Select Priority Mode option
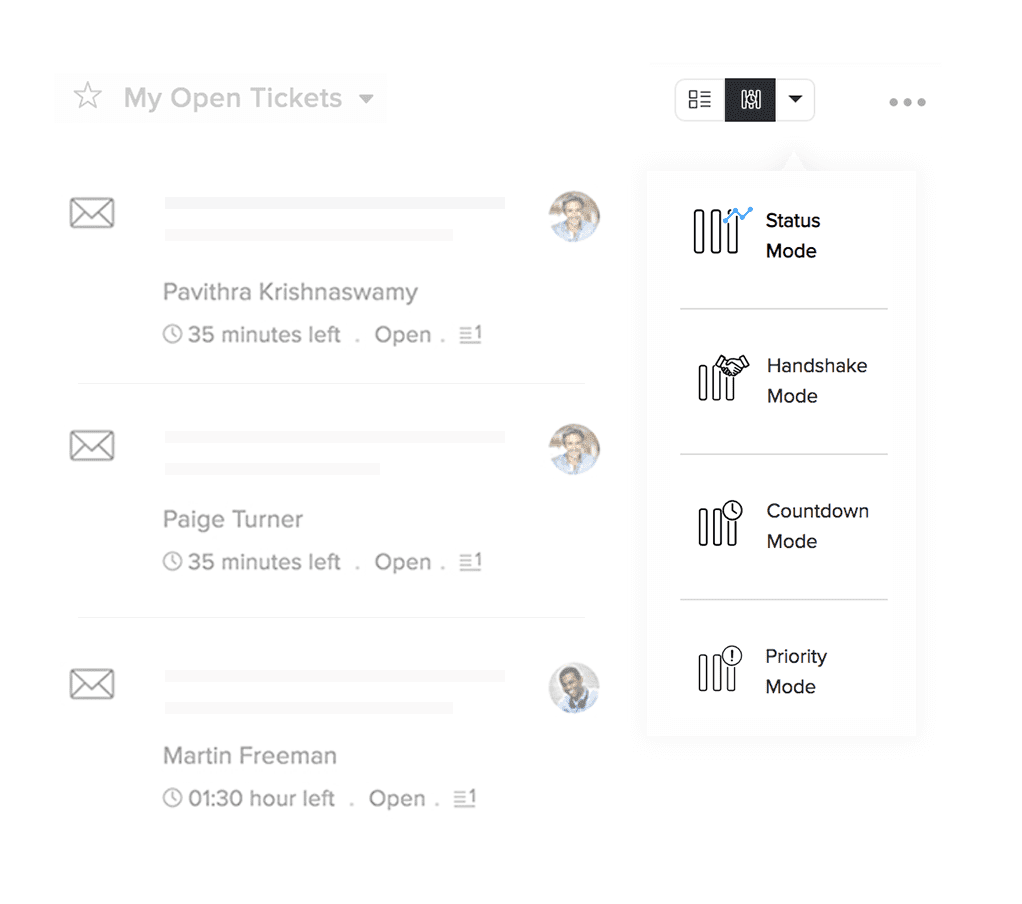Screen dimensions: 1022x904 [x=796, y=671]
